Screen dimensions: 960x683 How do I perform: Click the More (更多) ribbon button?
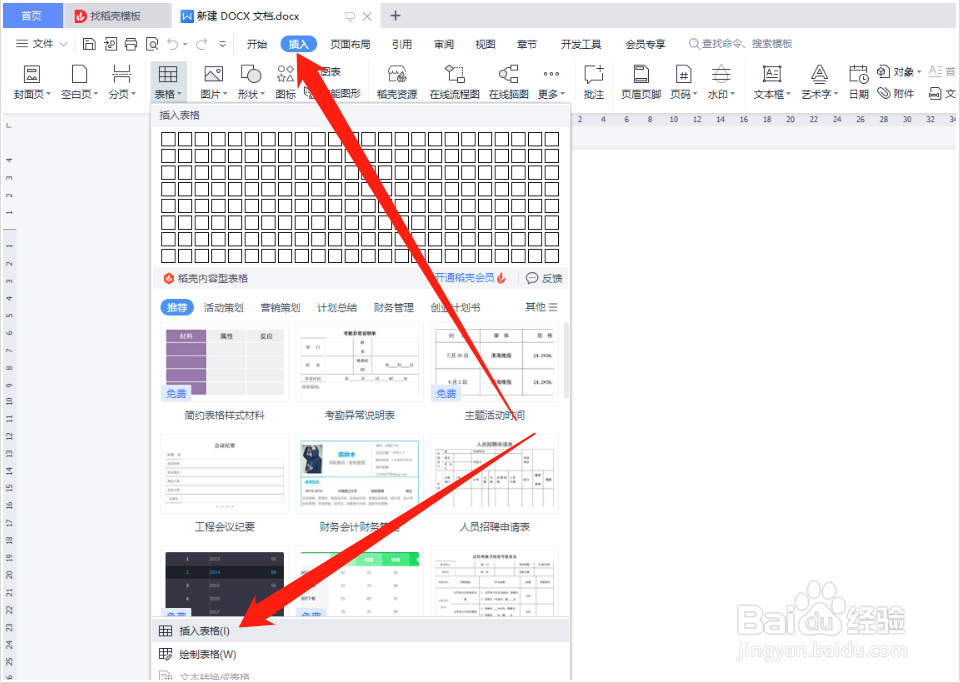(551, 81)
